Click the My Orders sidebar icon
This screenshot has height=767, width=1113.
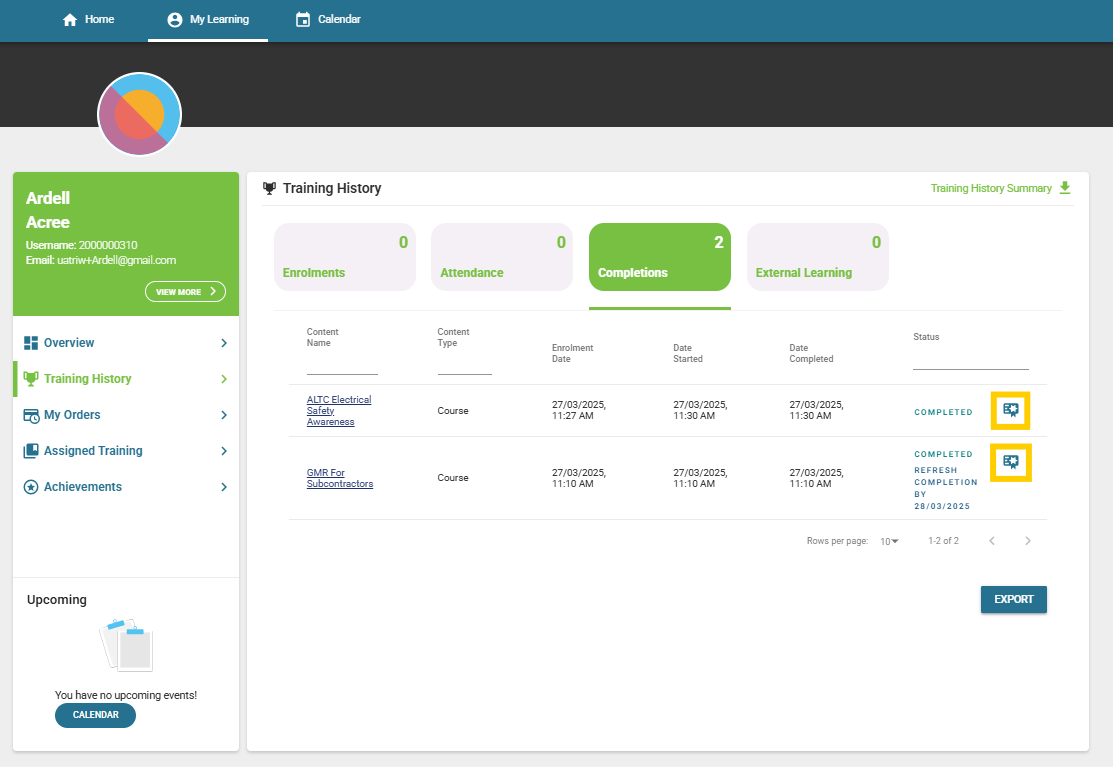point(31,415)
